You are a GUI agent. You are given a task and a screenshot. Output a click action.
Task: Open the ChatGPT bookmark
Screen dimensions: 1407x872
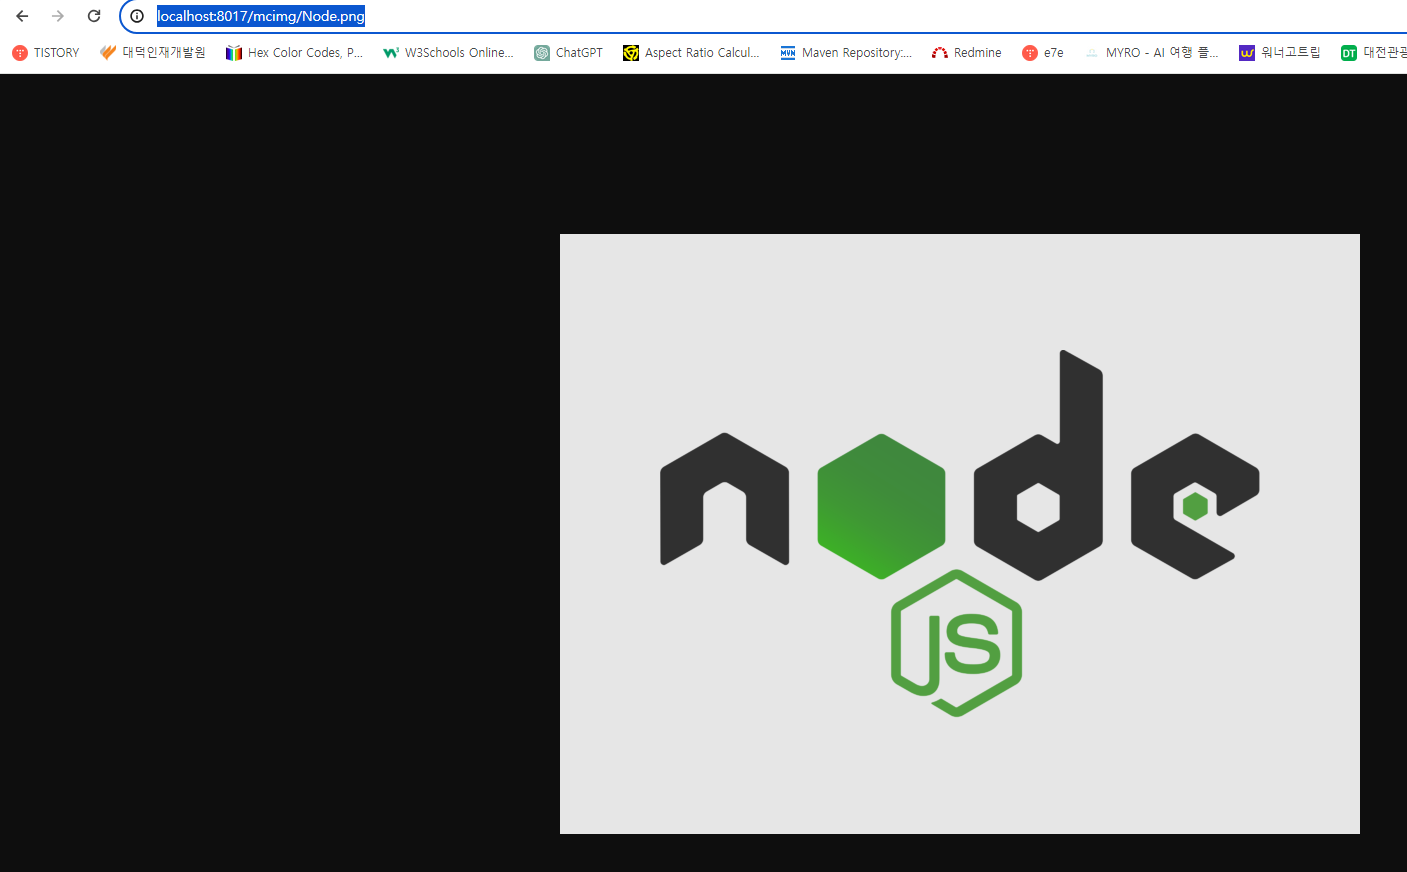[569, 53]
